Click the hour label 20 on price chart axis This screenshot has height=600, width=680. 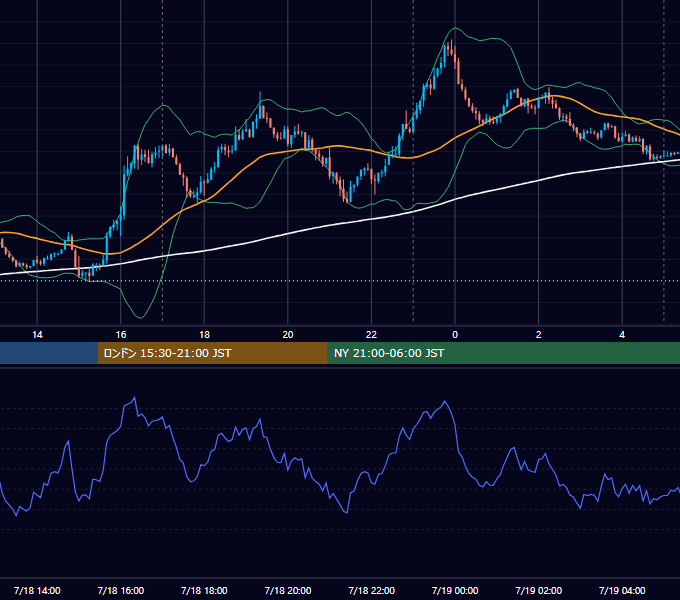click(x=288, y=335)
